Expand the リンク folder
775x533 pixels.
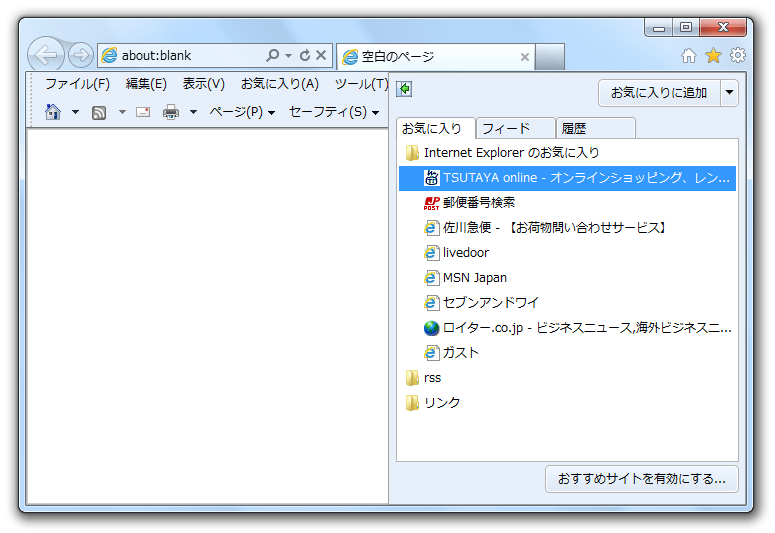[x=567, y=403]
